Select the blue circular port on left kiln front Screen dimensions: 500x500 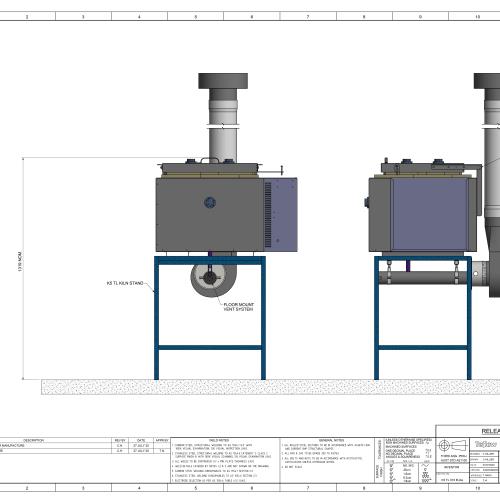click(x=210, y=202)
